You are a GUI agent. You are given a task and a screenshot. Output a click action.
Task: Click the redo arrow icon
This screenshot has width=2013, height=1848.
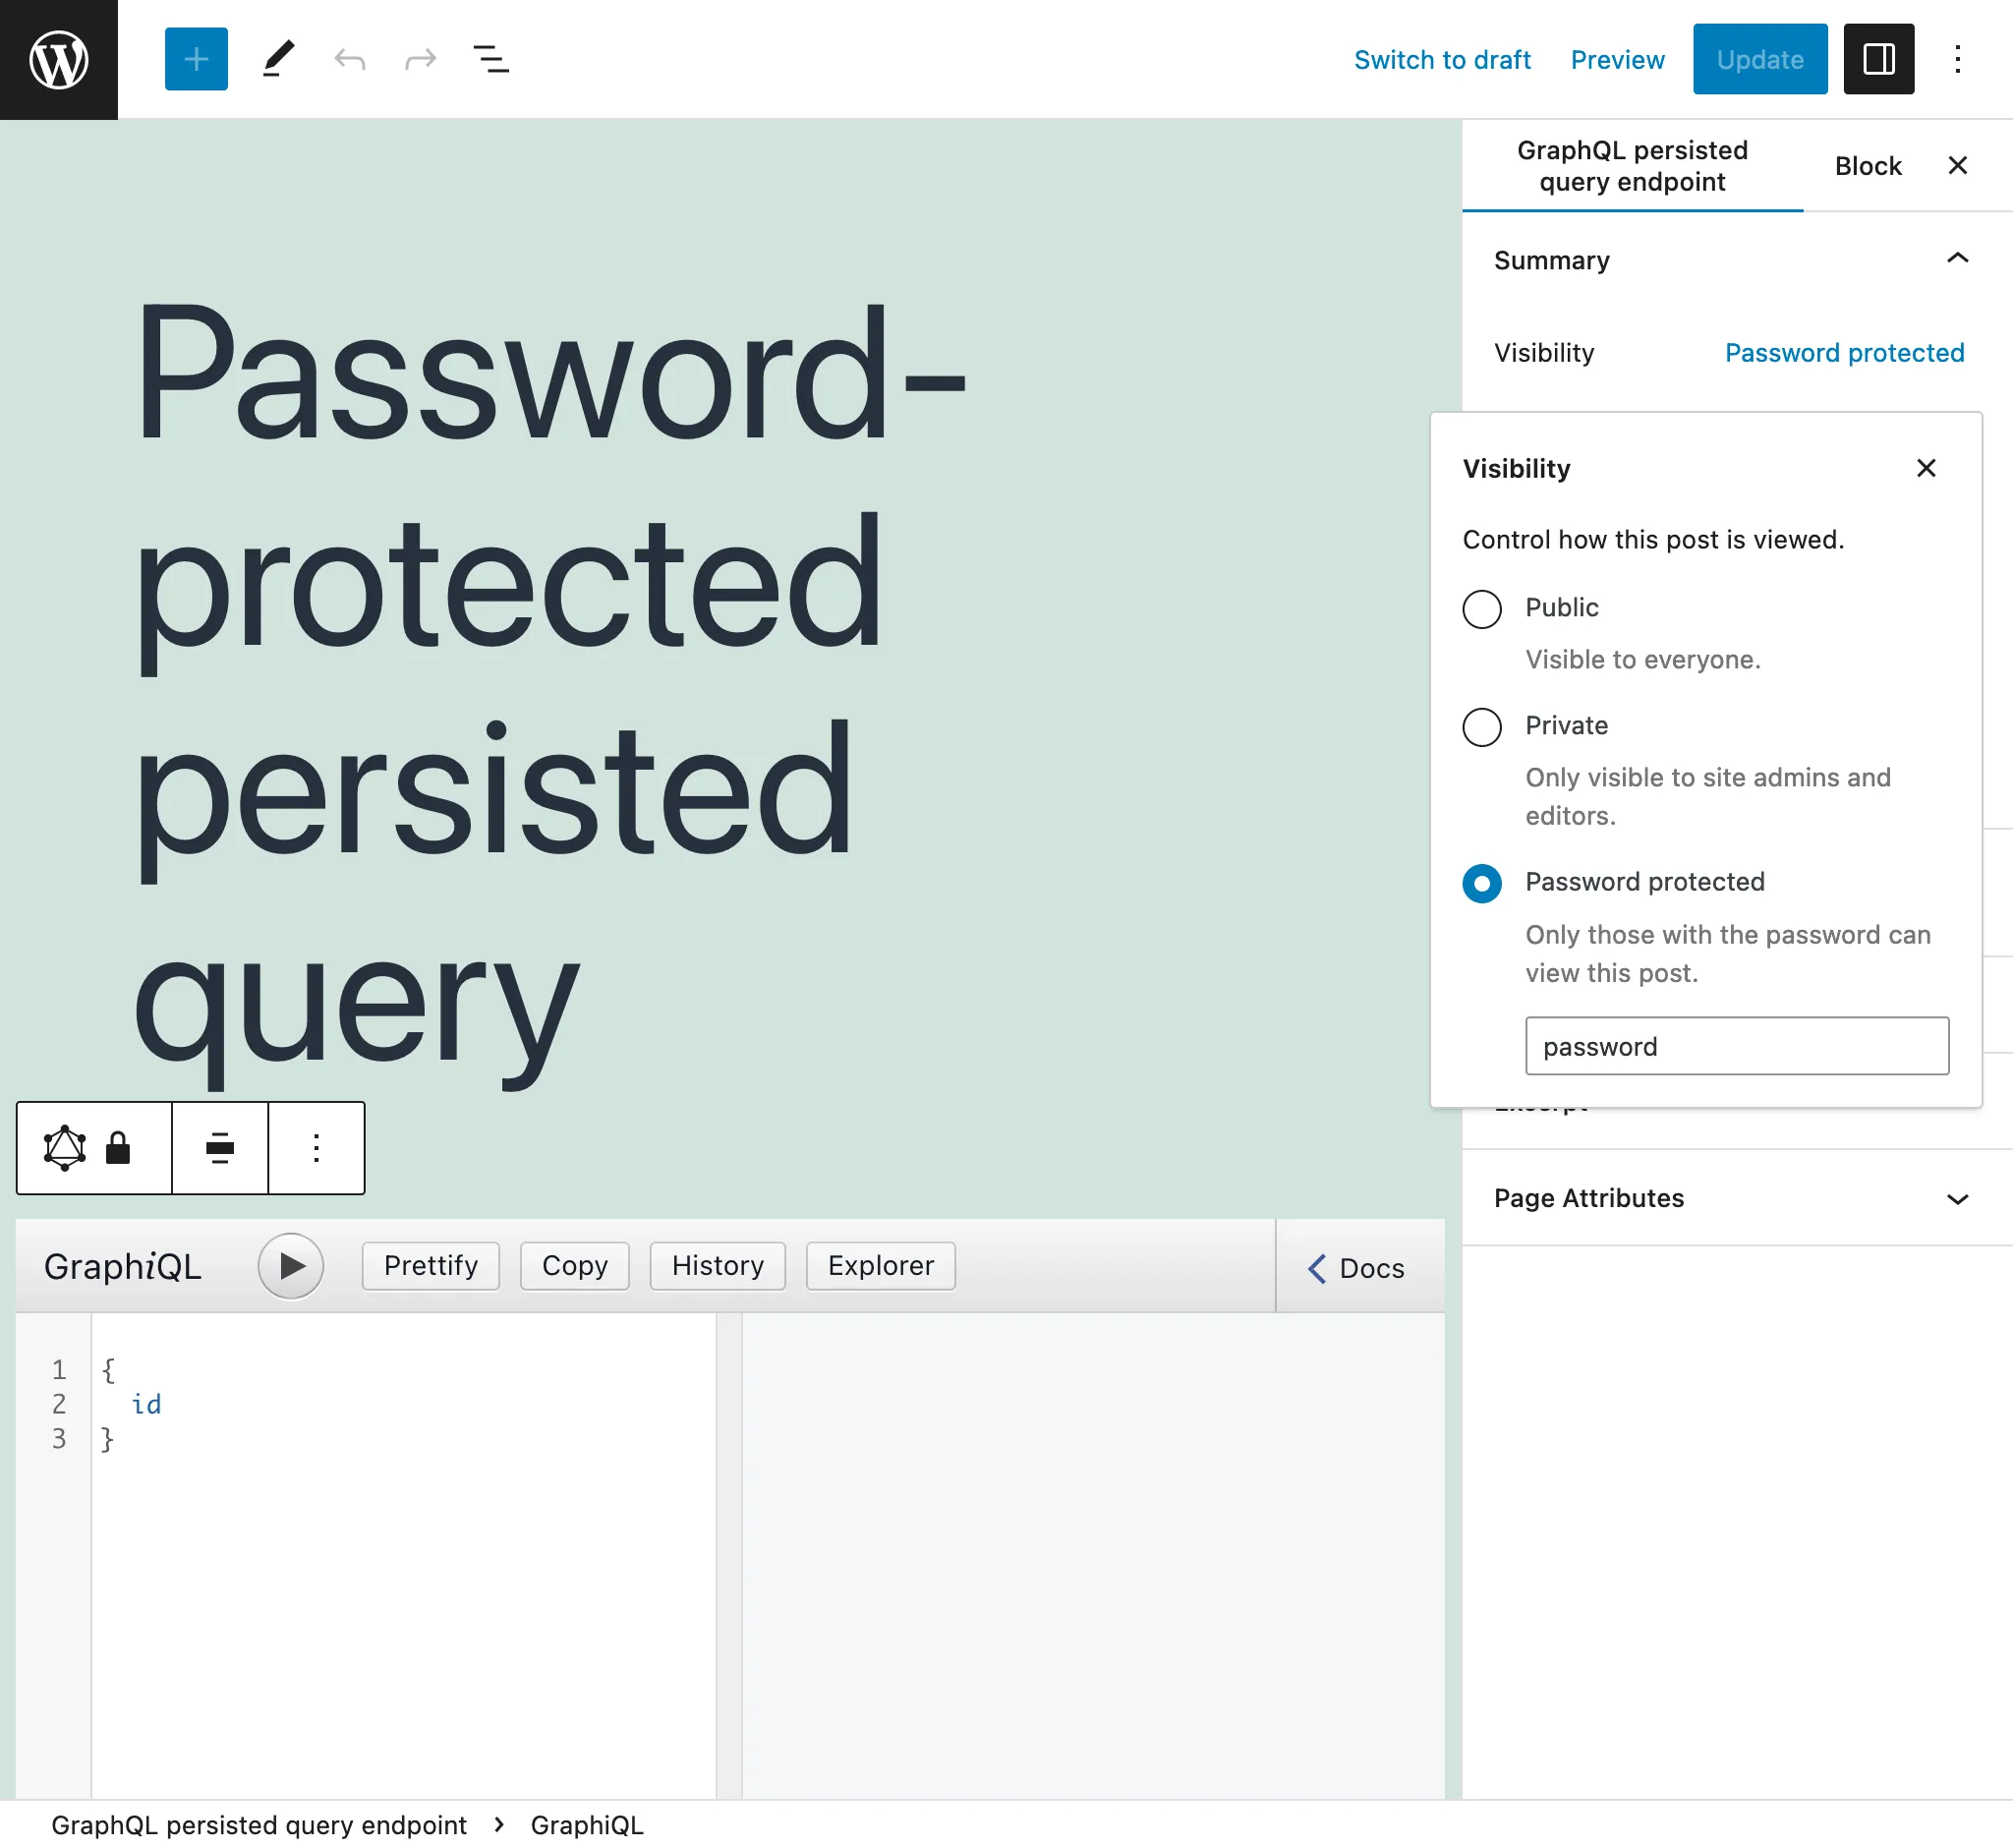tap(421, 58)
